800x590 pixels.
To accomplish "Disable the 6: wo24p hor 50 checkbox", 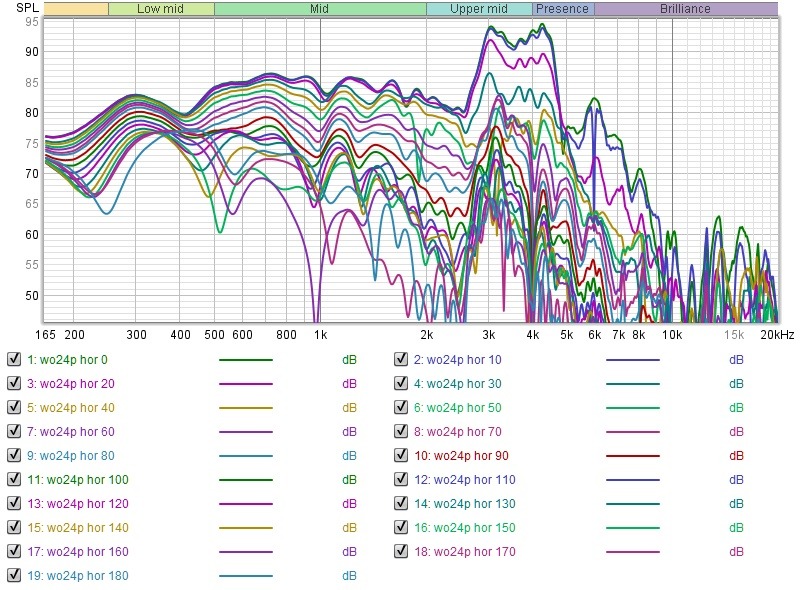I will point(401,407).
